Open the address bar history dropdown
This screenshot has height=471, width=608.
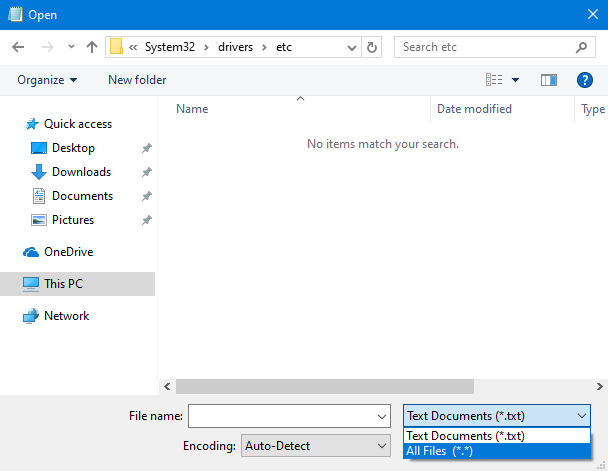coord(352,48)
